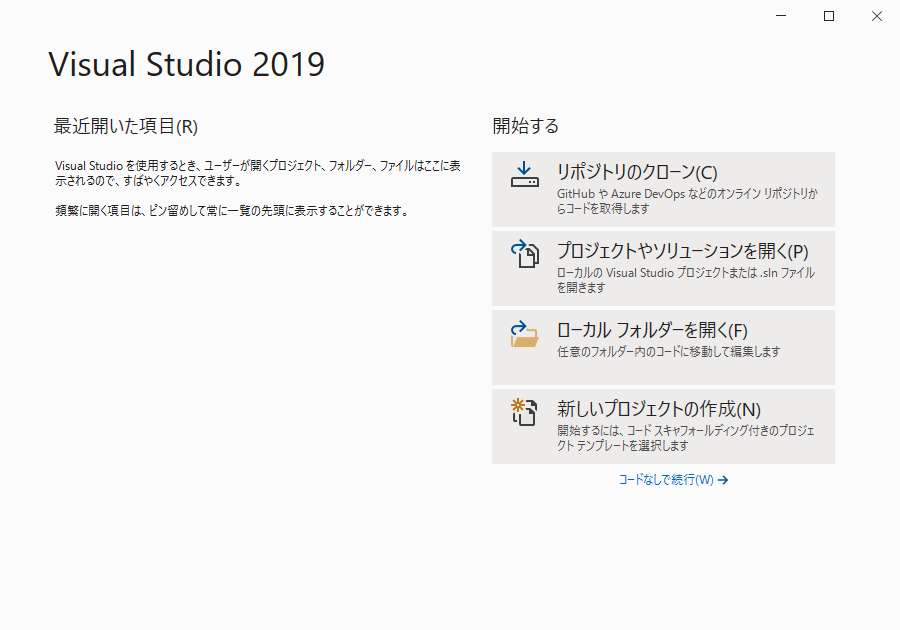Start 新しいプロジェクトの作成(N)
The image size is (900, 630).
659,409
